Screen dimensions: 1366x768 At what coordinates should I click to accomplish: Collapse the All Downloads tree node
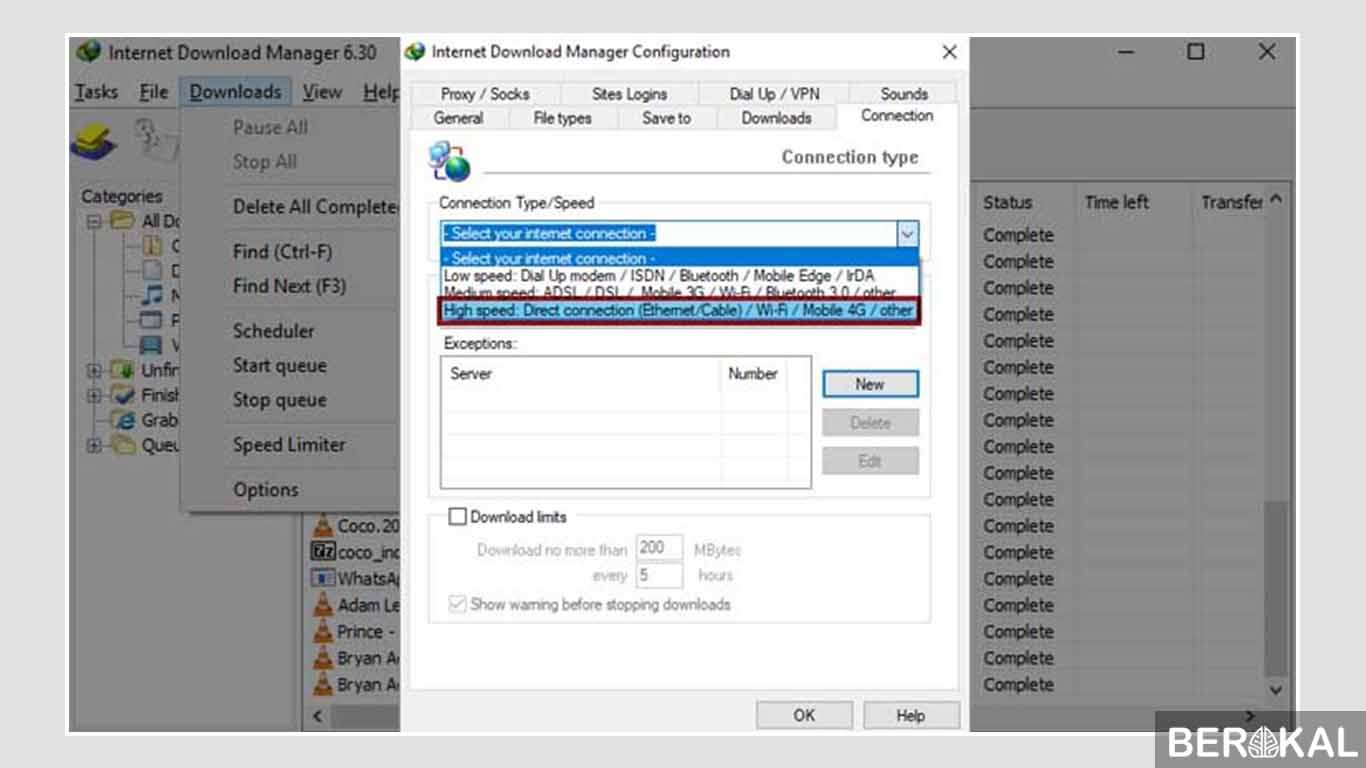pyautogui.click(x=94, y=221)
